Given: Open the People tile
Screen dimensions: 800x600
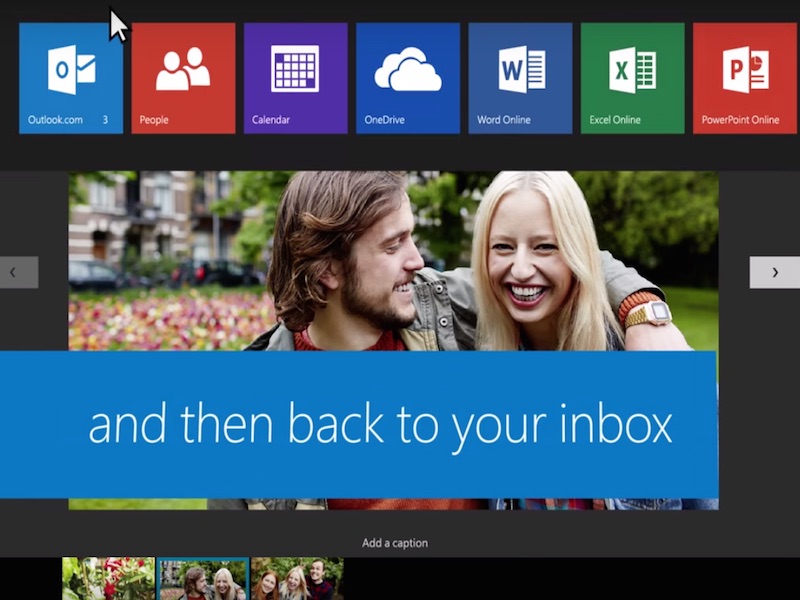Looking at the screenshot, I should tap(183, 78).
